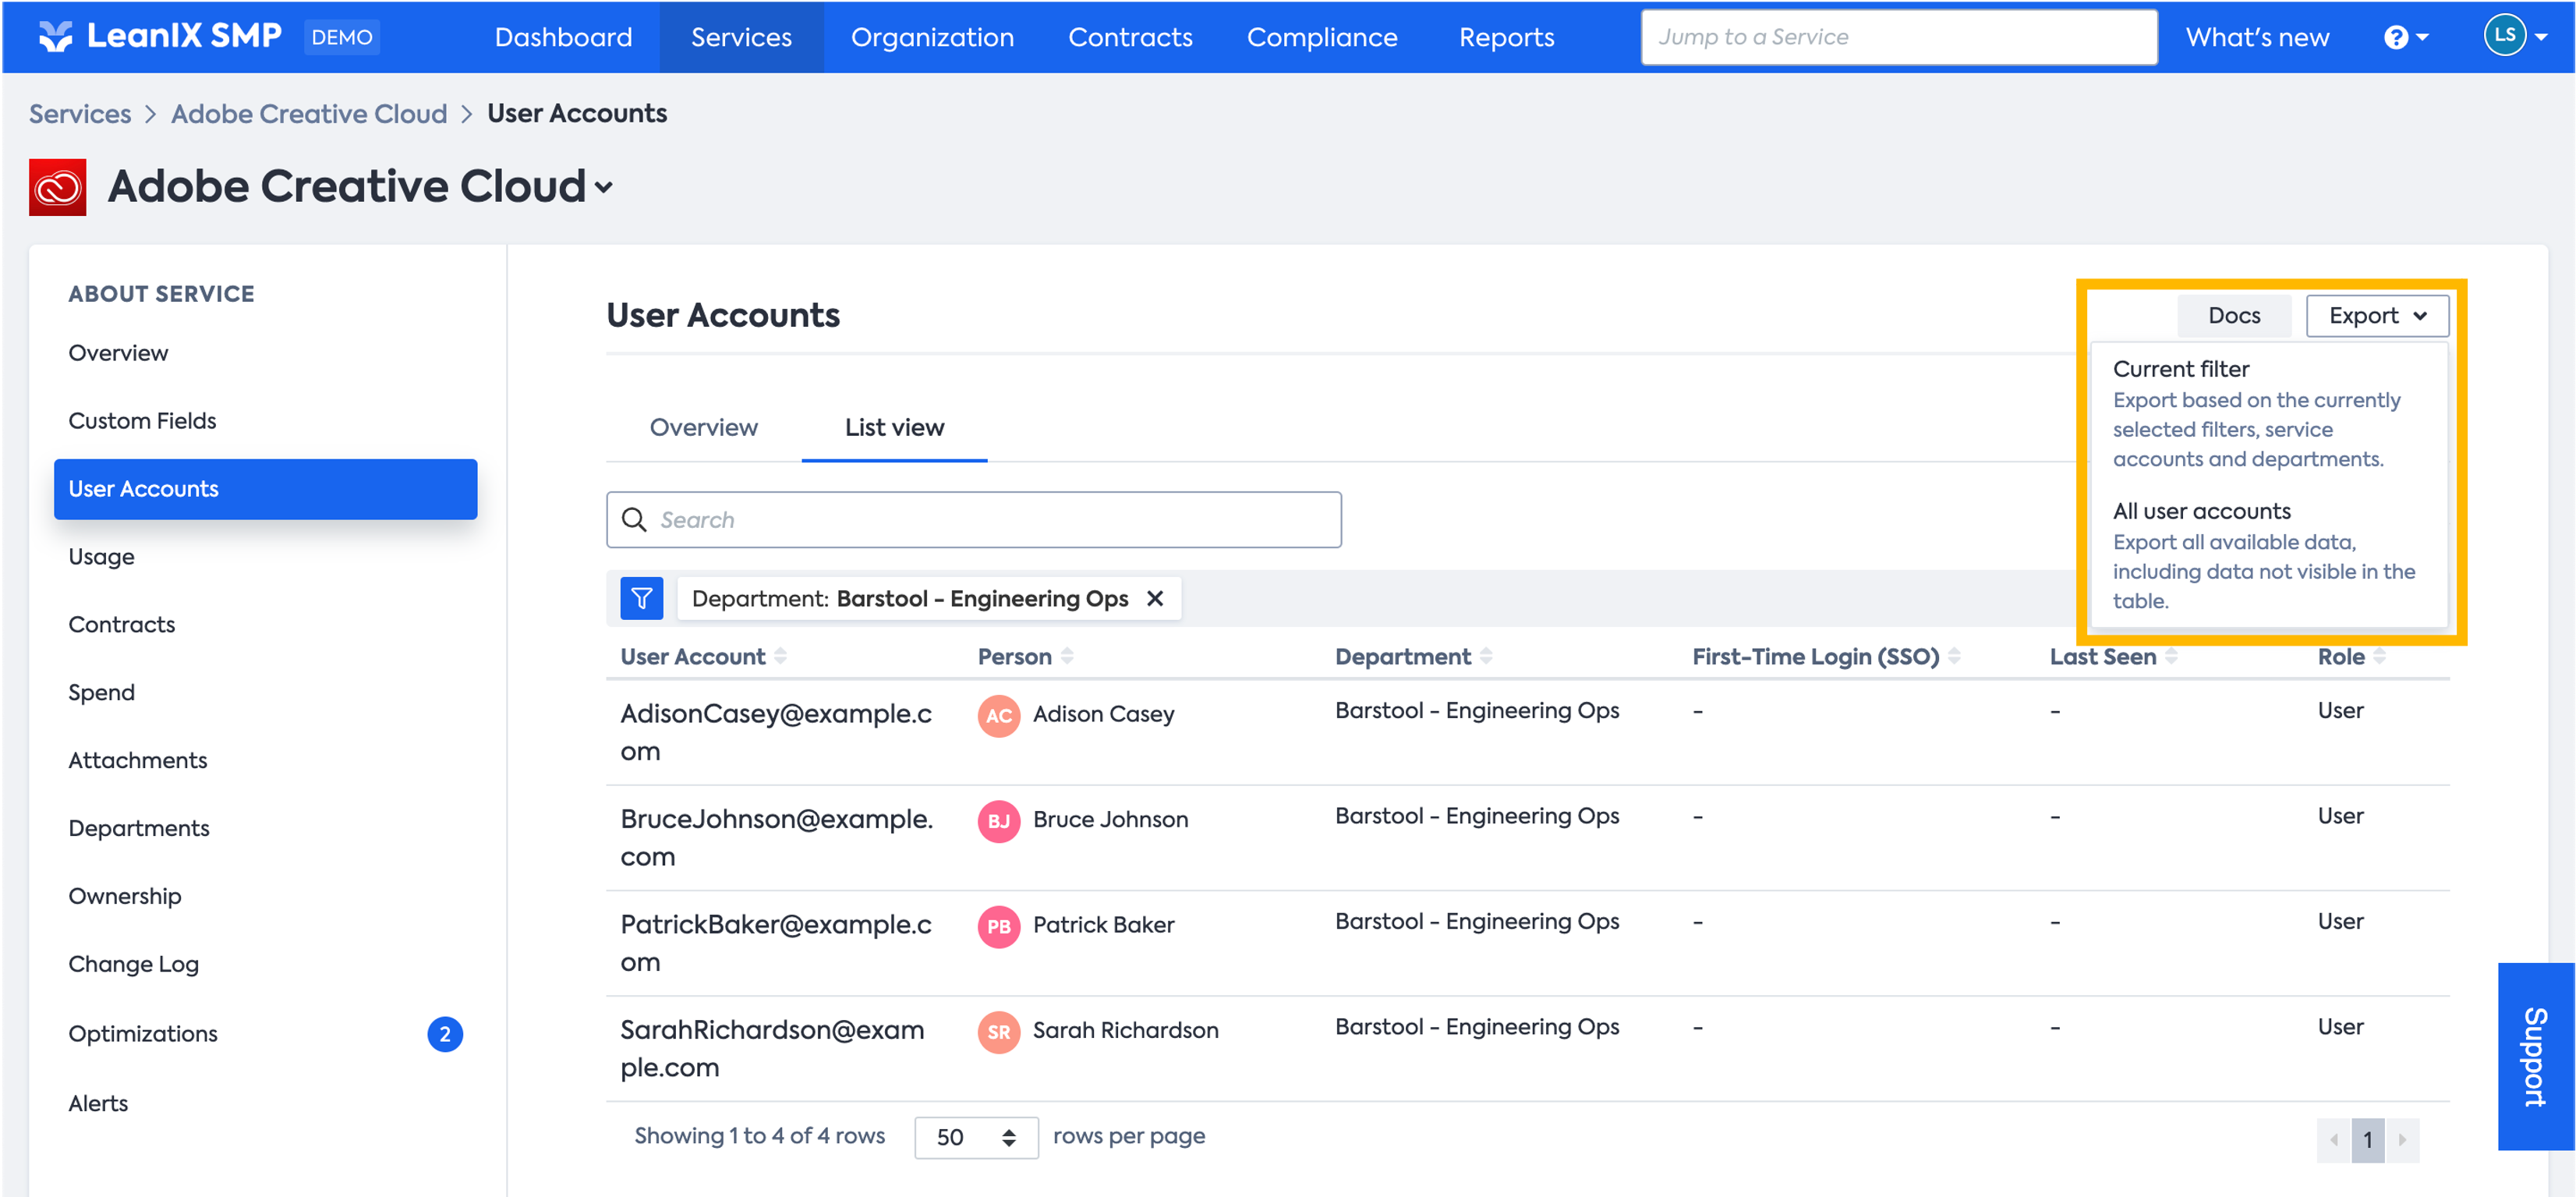
Task: Click the Adobe Creative Cloud service icon
Action: (57, 187)
